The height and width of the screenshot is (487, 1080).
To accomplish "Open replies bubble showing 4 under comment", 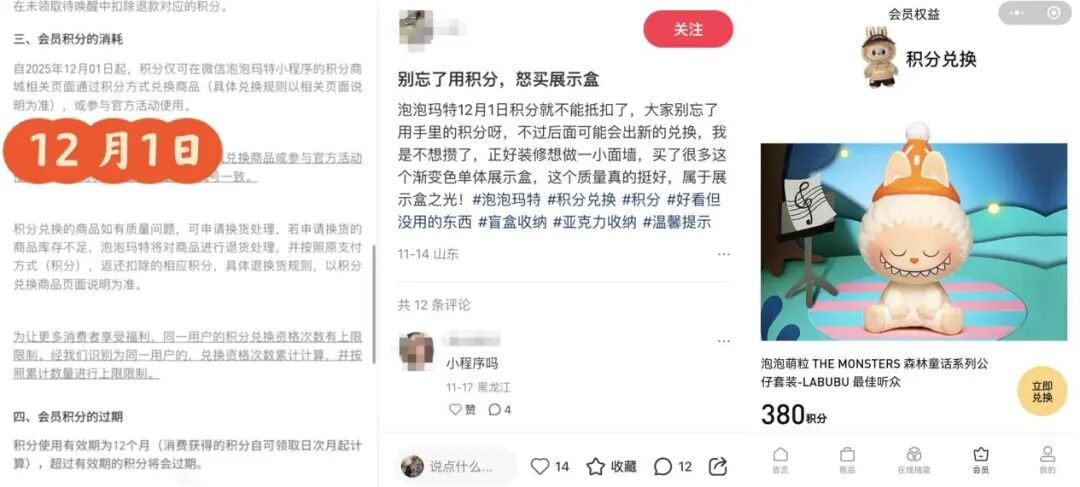I will (x=499, y=409).
